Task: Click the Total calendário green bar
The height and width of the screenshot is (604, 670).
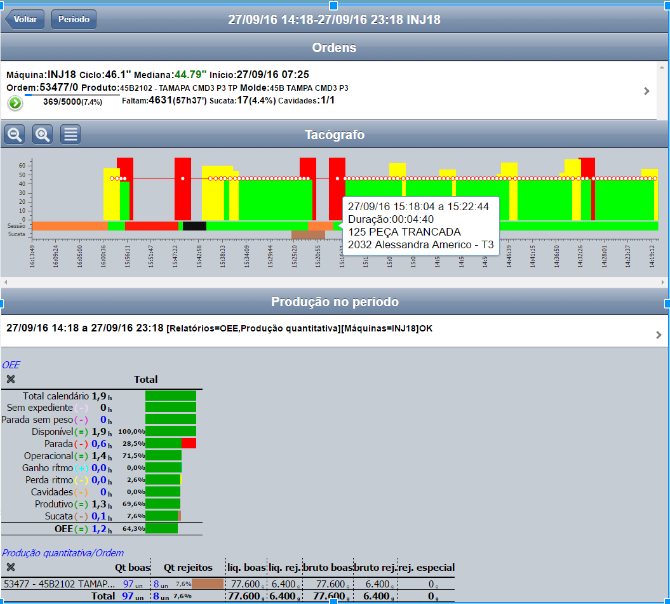Action: [170, 396]
